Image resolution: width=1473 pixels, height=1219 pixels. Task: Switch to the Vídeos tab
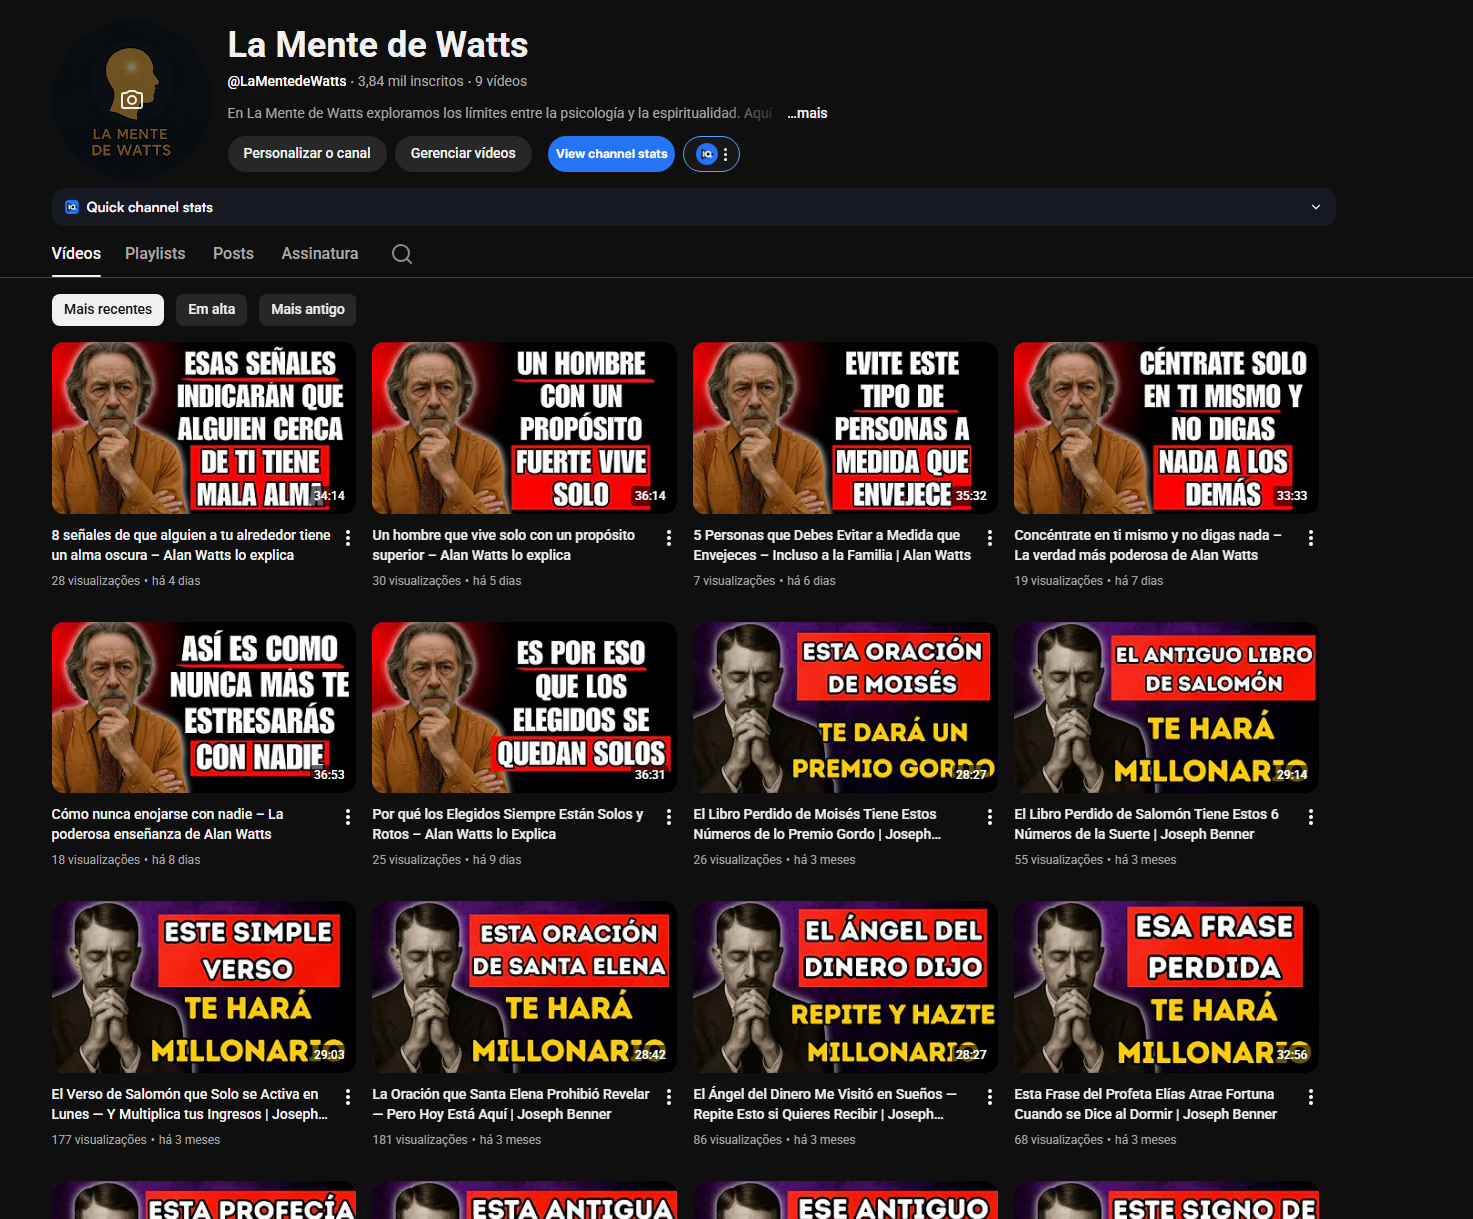tap(76, 254)
